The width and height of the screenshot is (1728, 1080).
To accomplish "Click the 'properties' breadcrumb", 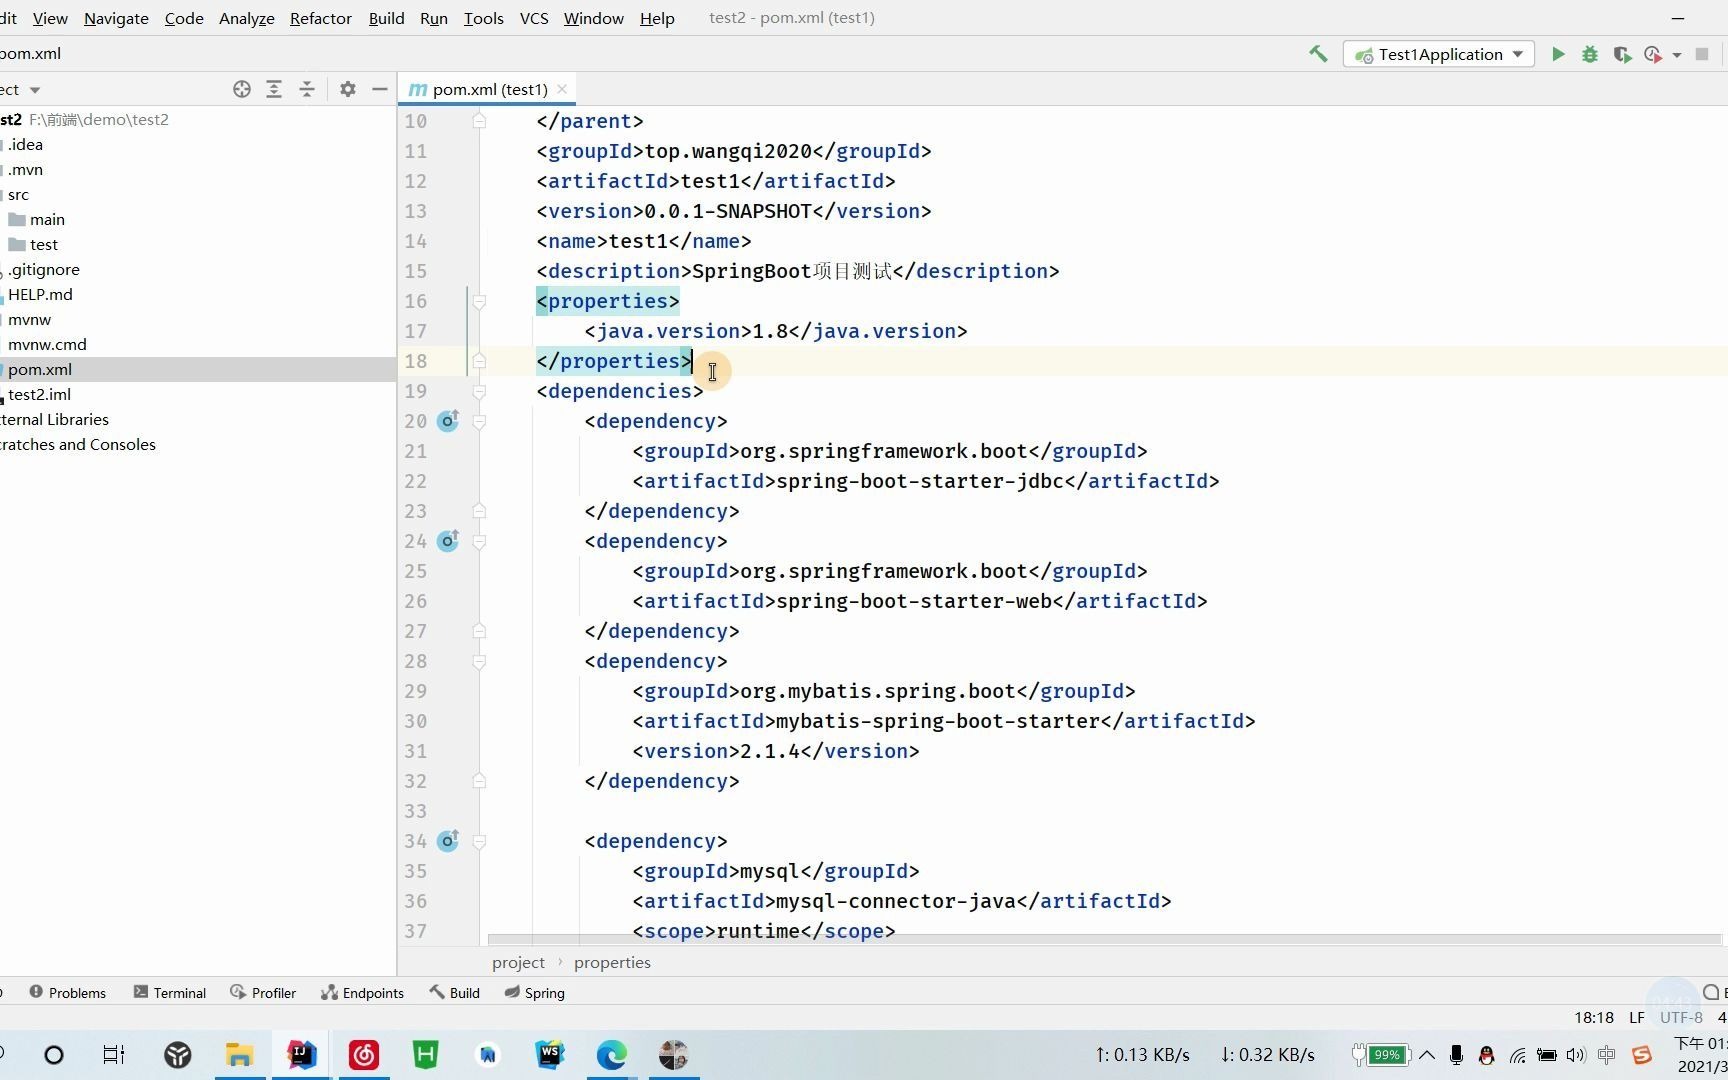I will tap(612, 962).
